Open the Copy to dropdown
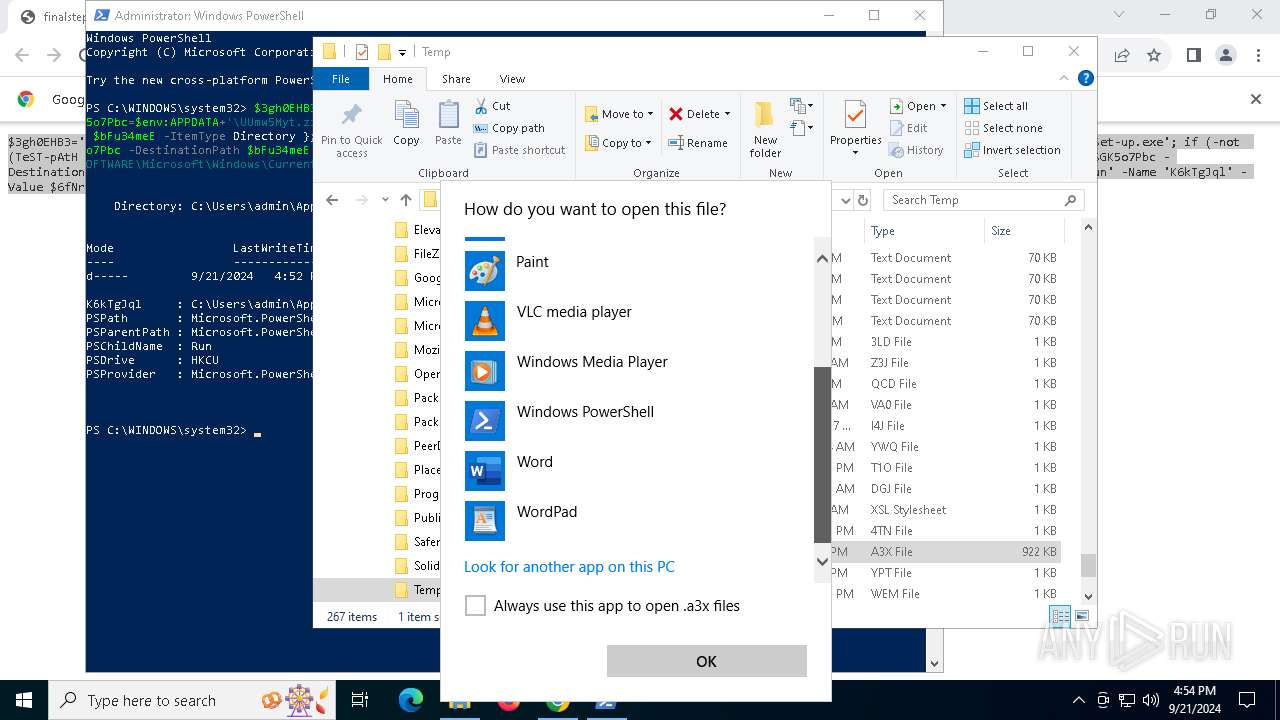The image size is (1280, 720). [x=619, y=143]
